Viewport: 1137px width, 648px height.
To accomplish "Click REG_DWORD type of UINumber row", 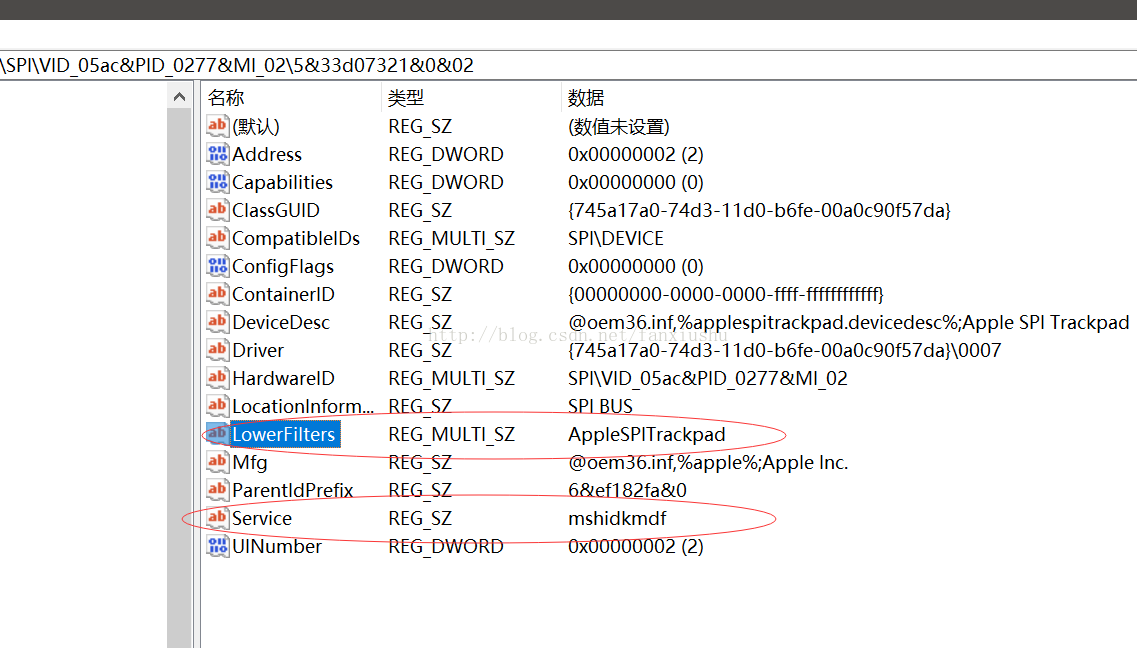I will (445, 547).
